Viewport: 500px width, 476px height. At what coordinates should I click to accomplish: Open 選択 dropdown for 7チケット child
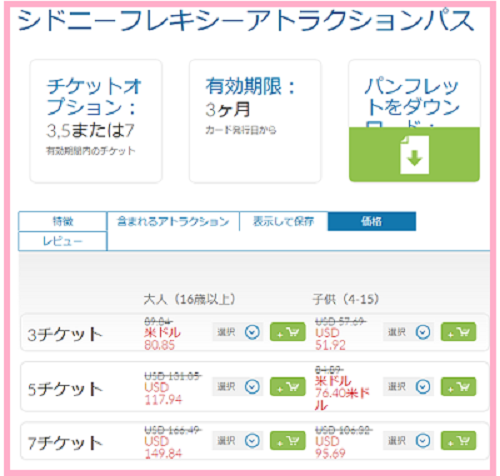point(408,441)
